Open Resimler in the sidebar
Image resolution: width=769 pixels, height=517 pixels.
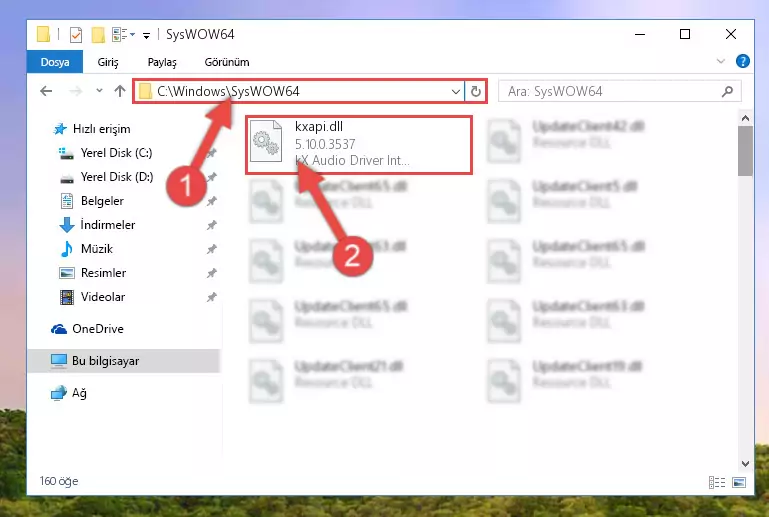(x=92, y=273)
